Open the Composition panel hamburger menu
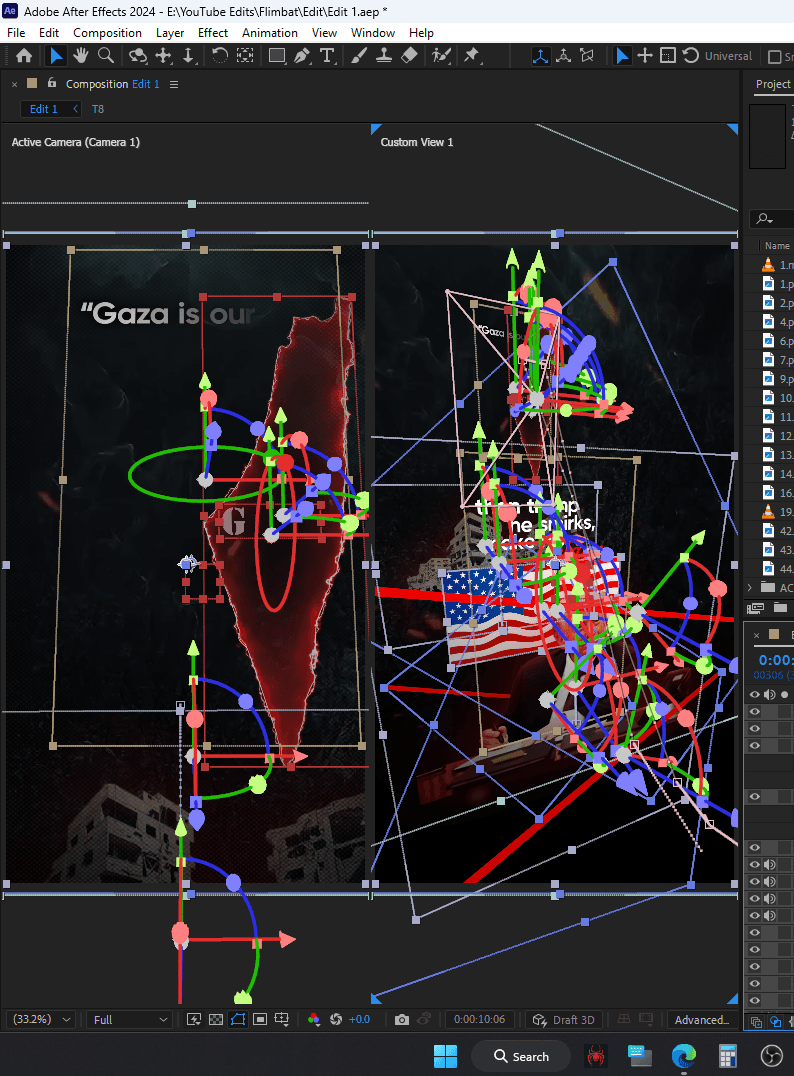The height and width of the screenshot is (1076, 794). coord(174,84)
